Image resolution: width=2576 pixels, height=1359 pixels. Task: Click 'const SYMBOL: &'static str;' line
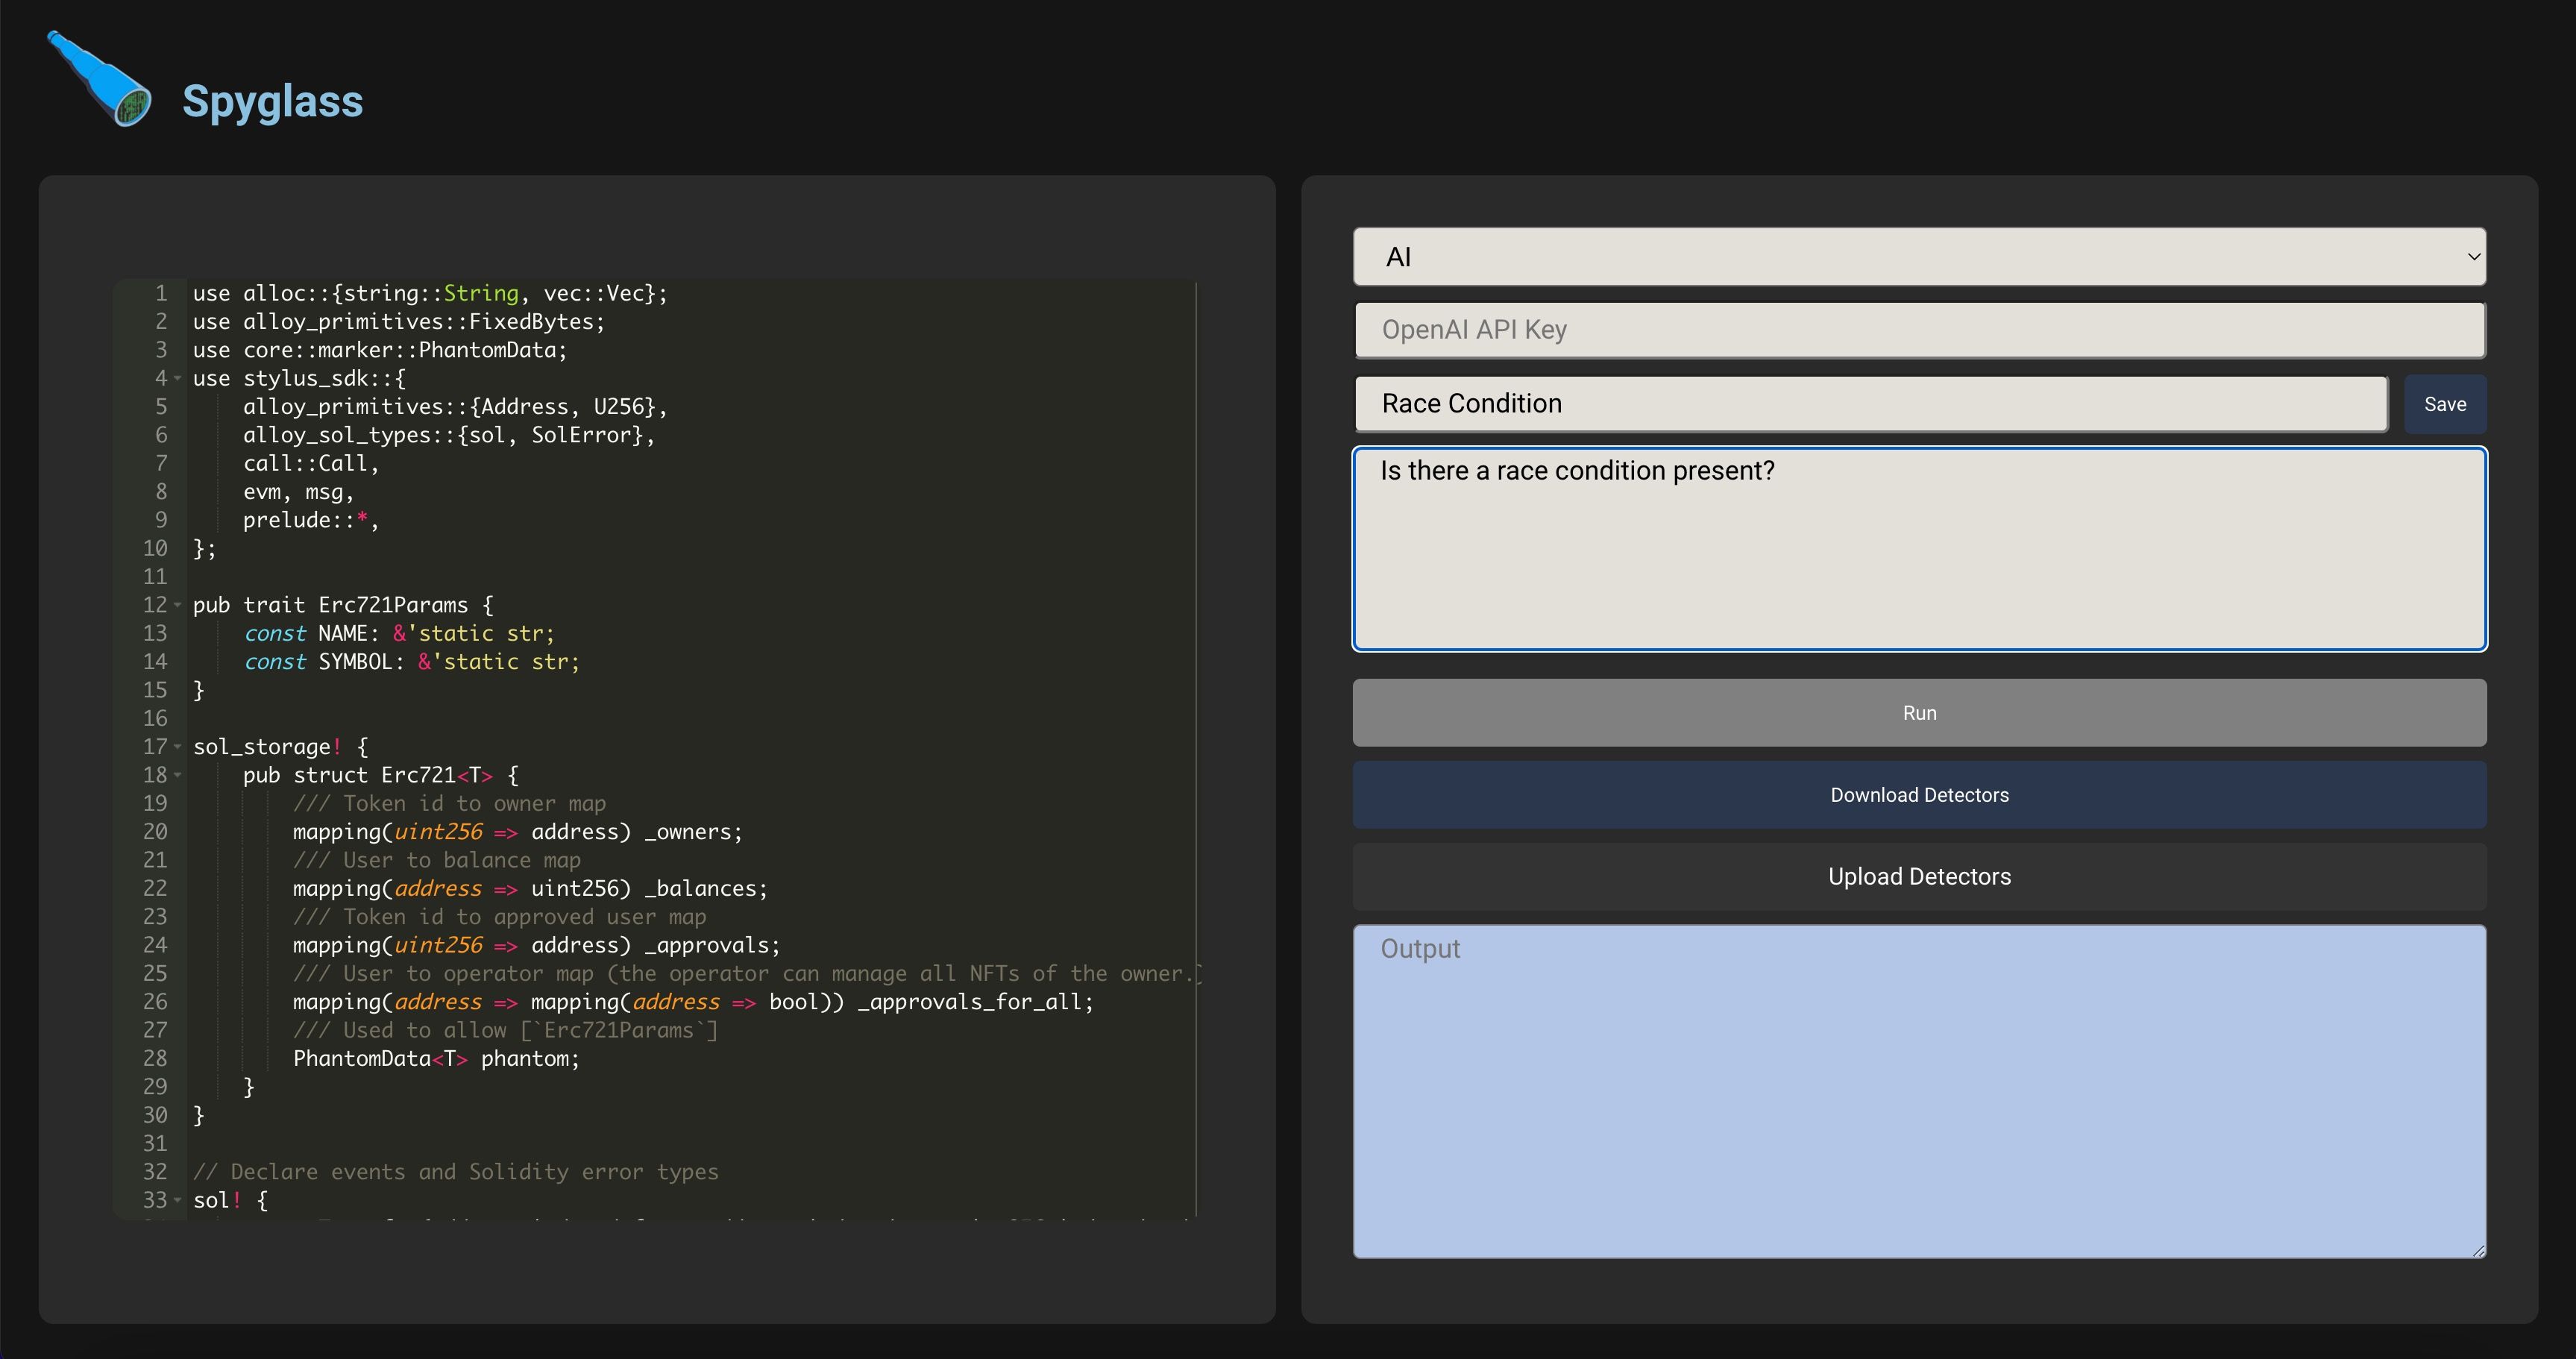click(411, 662)
